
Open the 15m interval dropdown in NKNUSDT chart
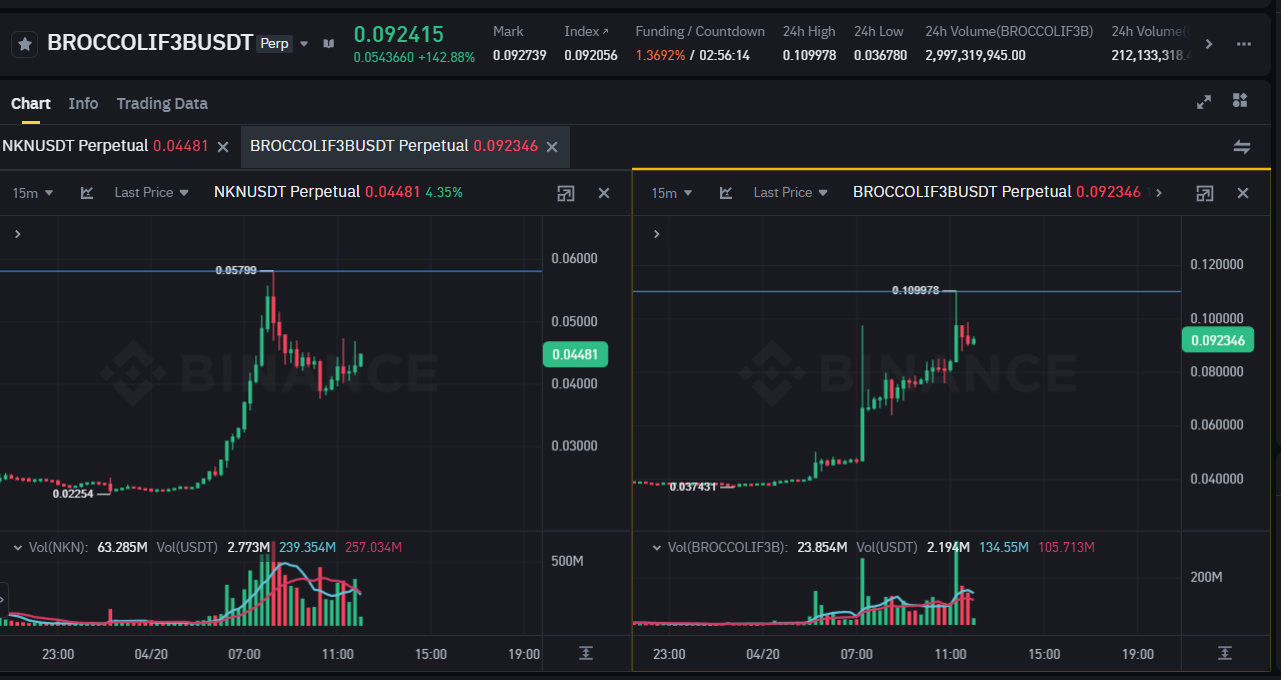tap(33, 193)
